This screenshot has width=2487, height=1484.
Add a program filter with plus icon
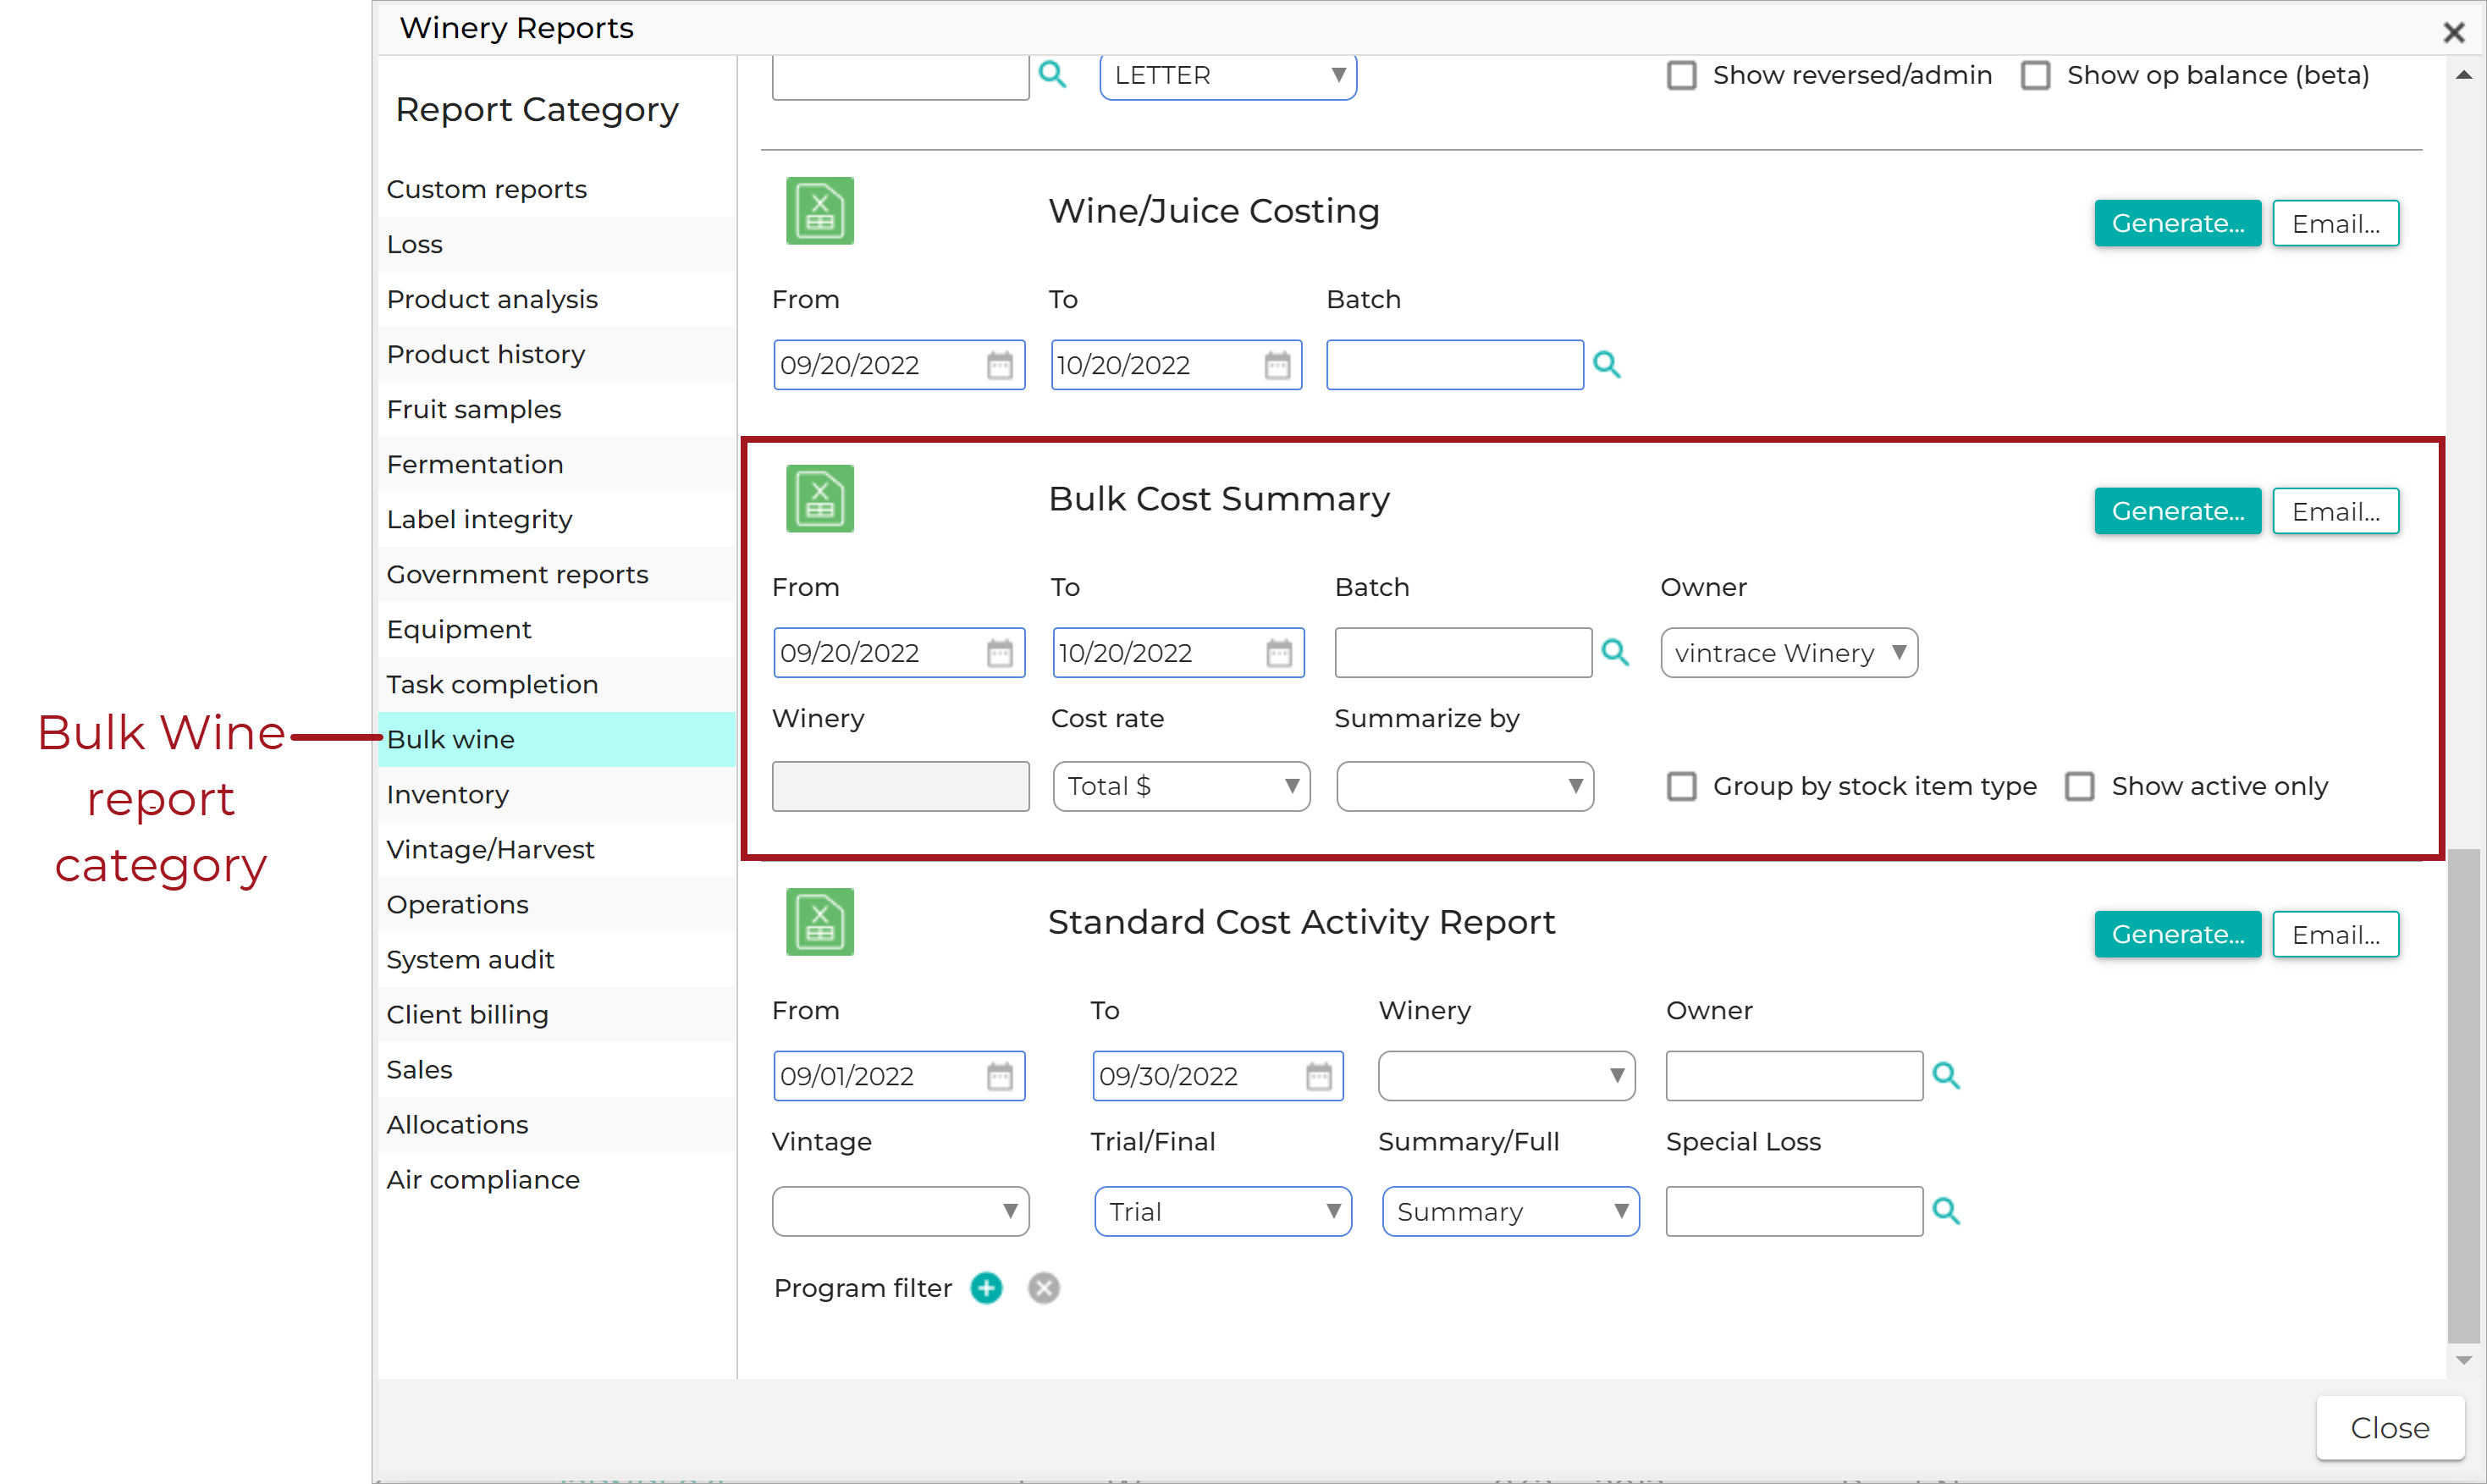986,1288
